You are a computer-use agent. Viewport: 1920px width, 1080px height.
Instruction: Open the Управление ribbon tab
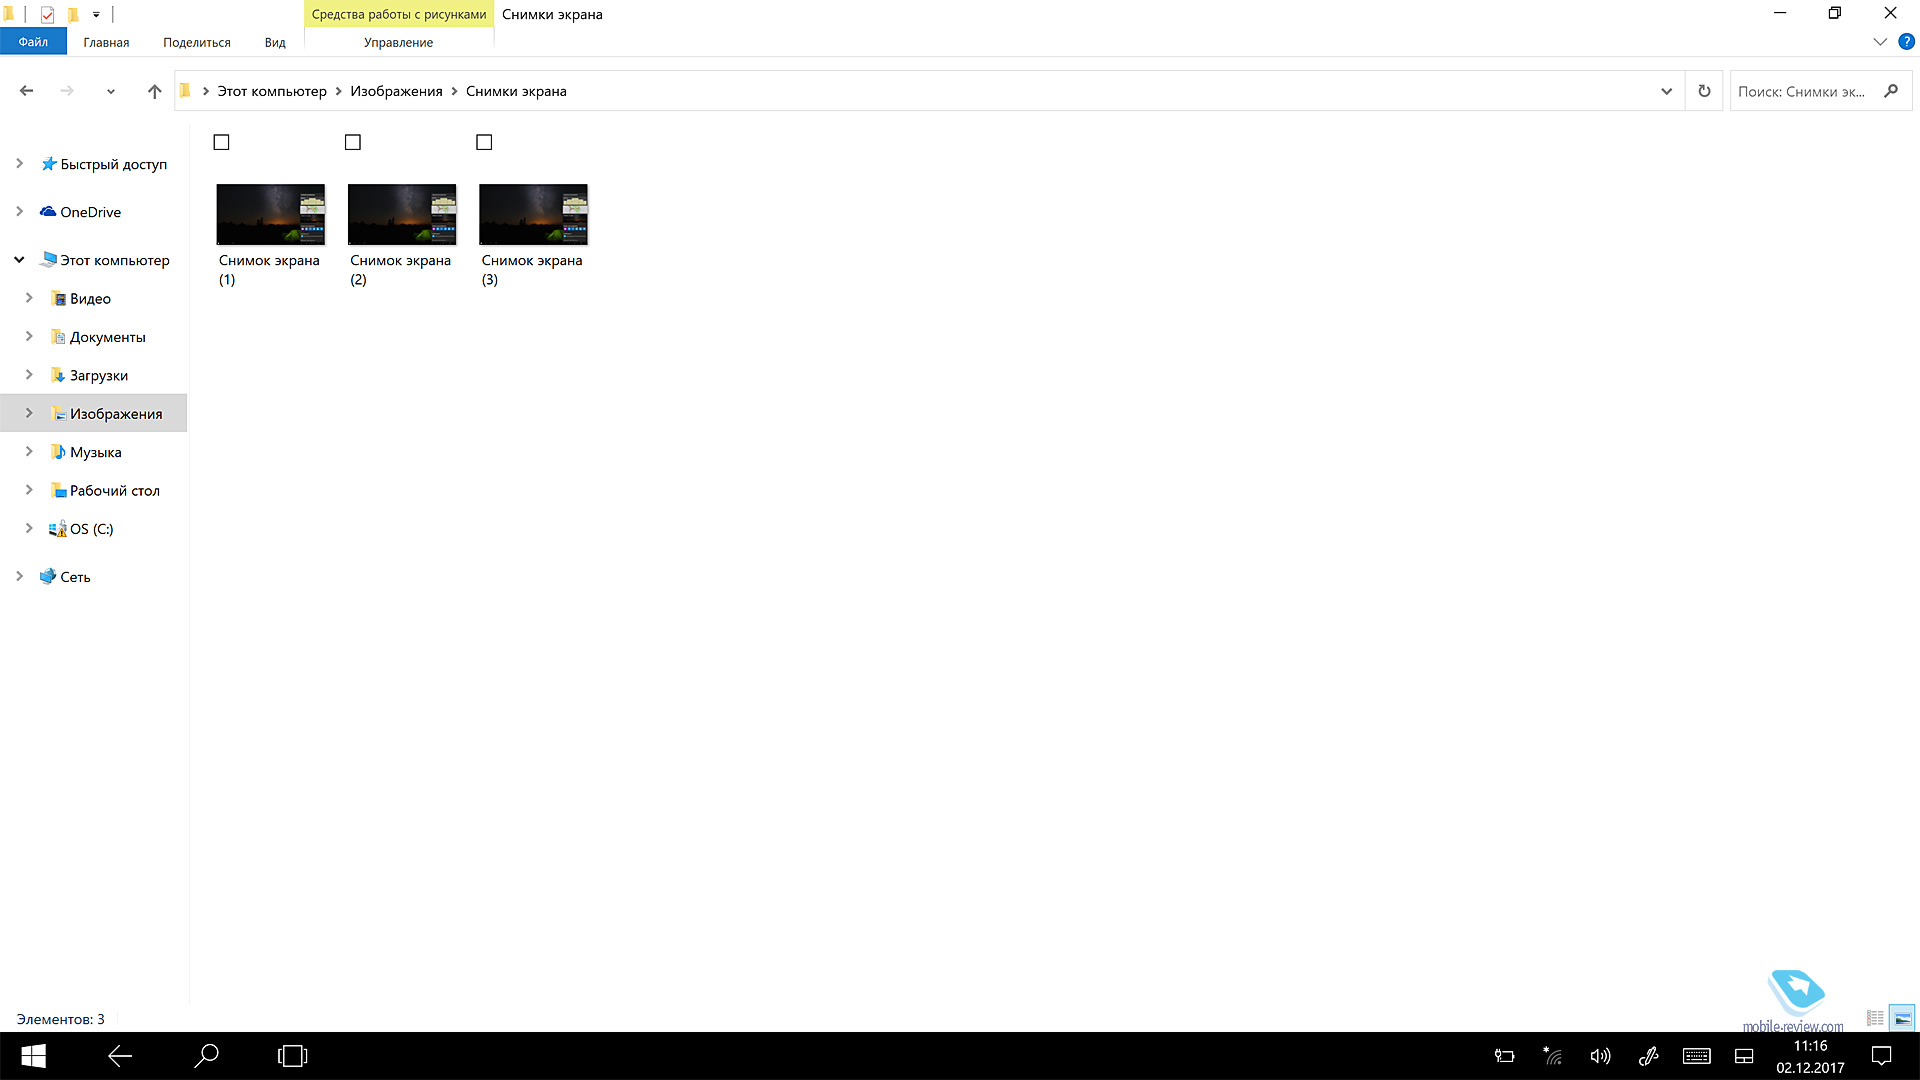coord(398,42)
